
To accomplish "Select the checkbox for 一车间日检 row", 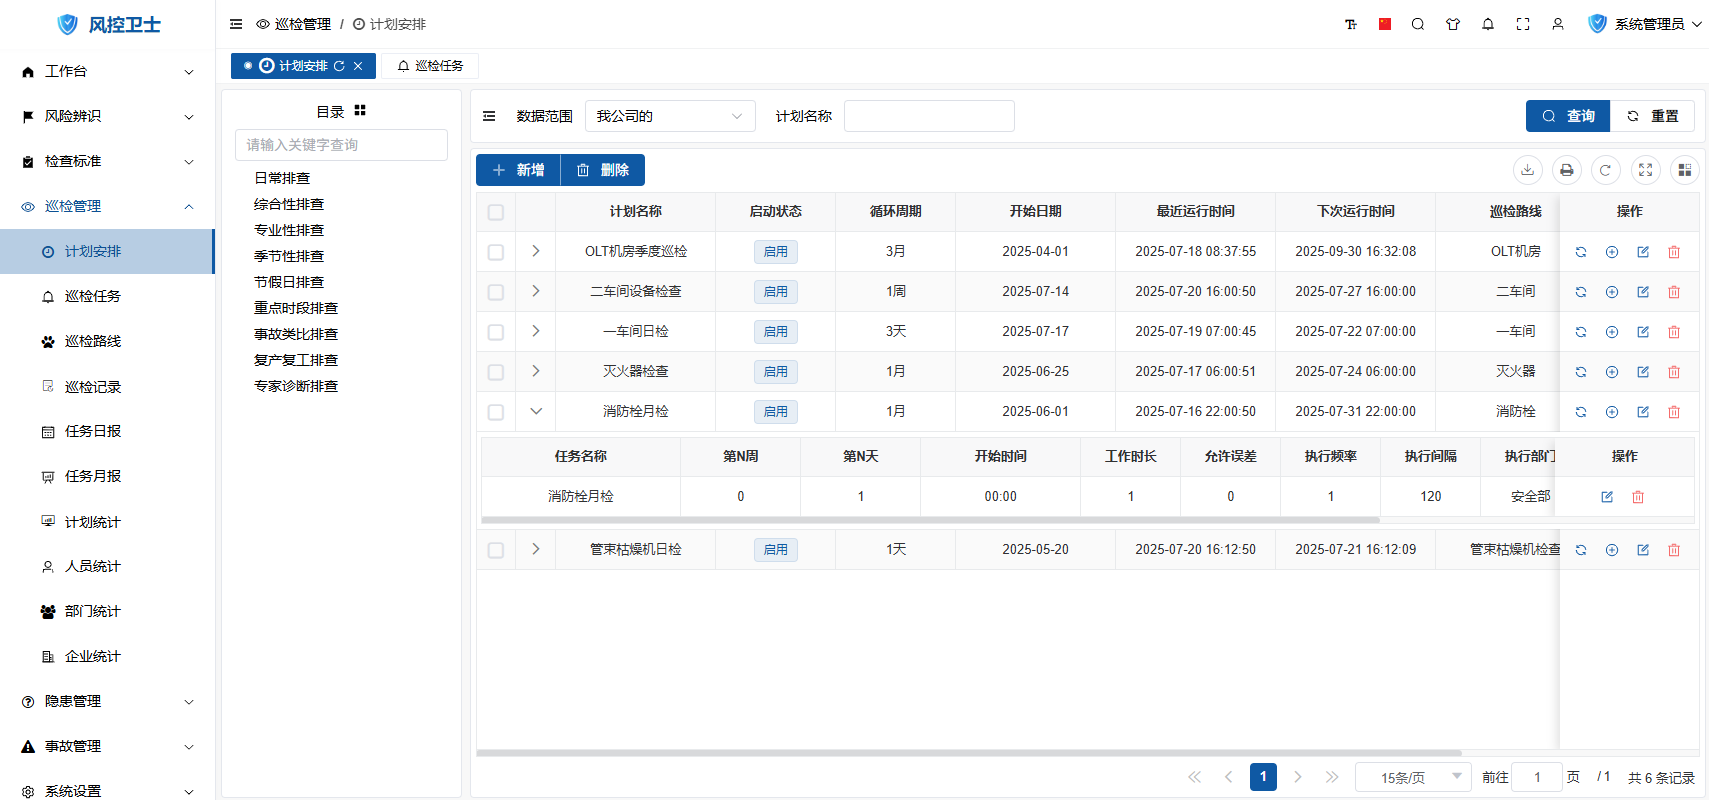I will (496, 332).
